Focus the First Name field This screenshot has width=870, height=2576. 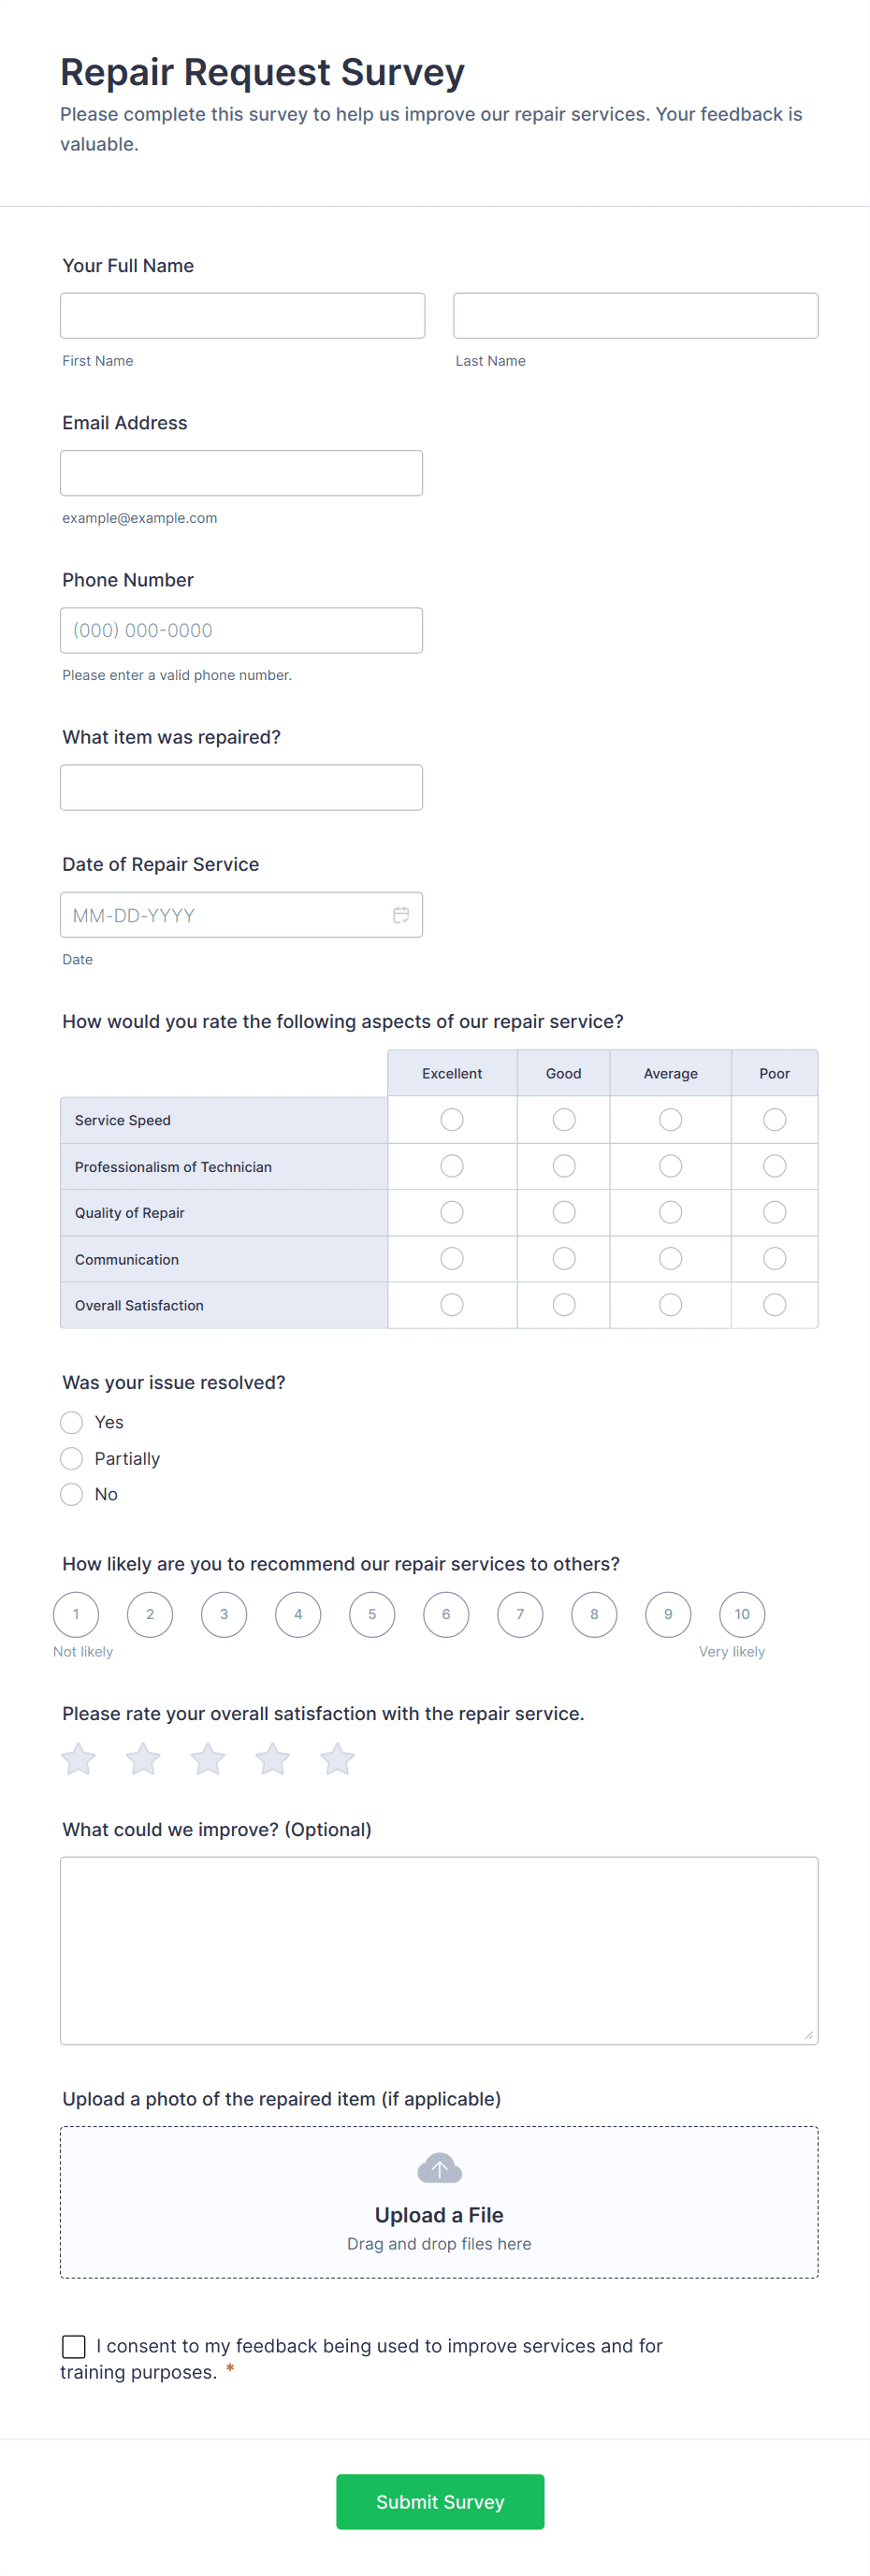click(242, 316)
